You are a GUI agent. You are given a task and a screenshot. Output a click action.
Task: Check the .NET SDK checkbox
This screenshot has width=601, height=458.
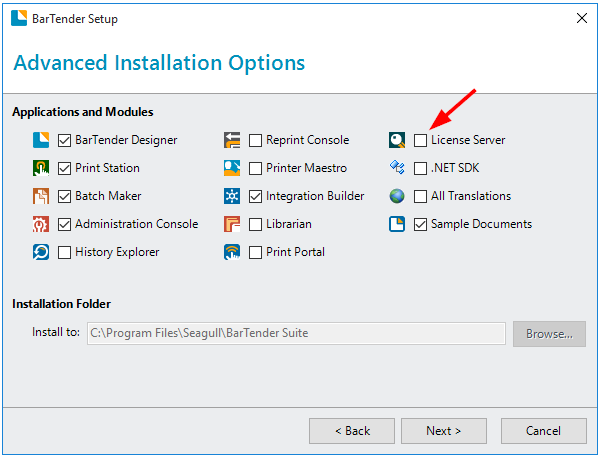420,169
